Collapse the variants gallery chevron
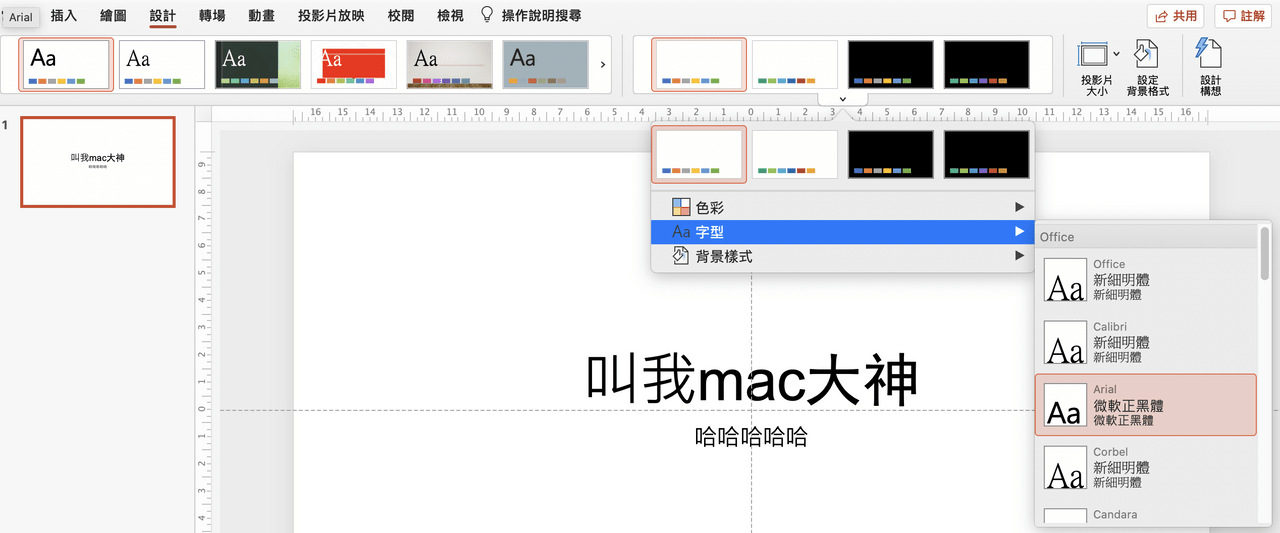Viewport: 1280px width, 533px height. click(x=842, y=99)
